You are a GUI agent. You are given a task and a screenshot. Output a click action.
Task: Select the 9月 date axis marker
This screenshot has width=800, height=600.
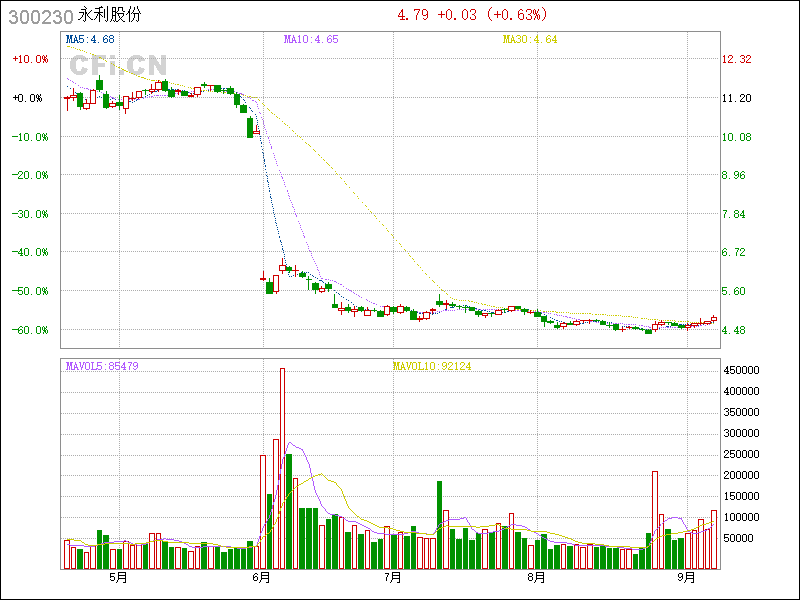686,577
